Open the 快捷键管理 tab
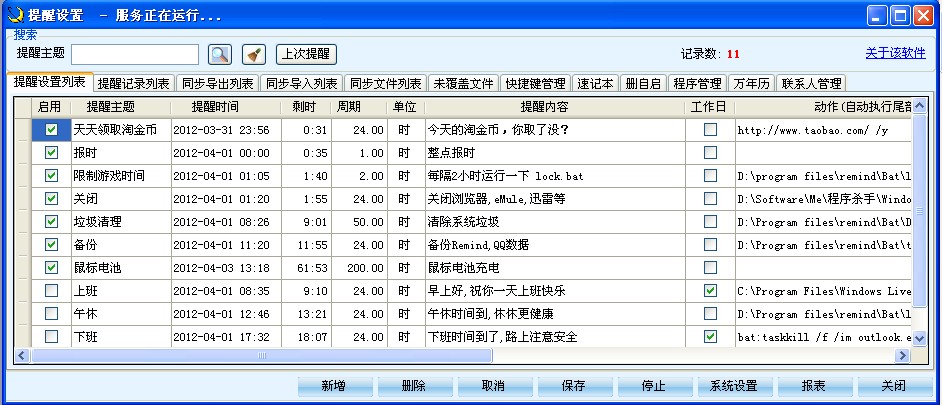Screen dimensions: 942x405 [x=535, y=83]
